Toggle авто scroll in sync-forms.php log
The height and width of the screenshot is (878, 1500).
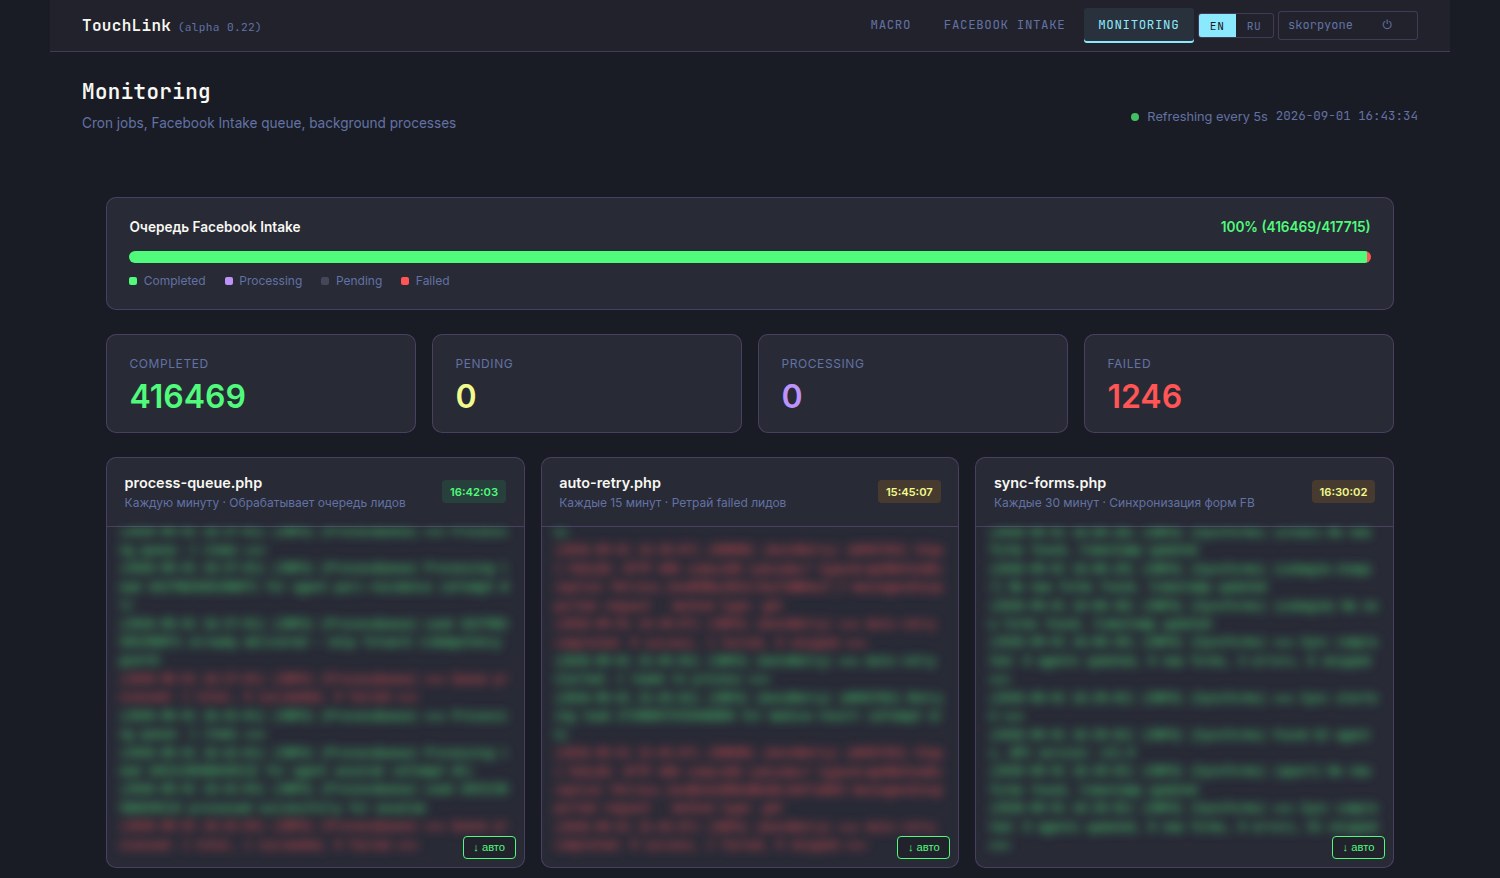(1358, 847)
